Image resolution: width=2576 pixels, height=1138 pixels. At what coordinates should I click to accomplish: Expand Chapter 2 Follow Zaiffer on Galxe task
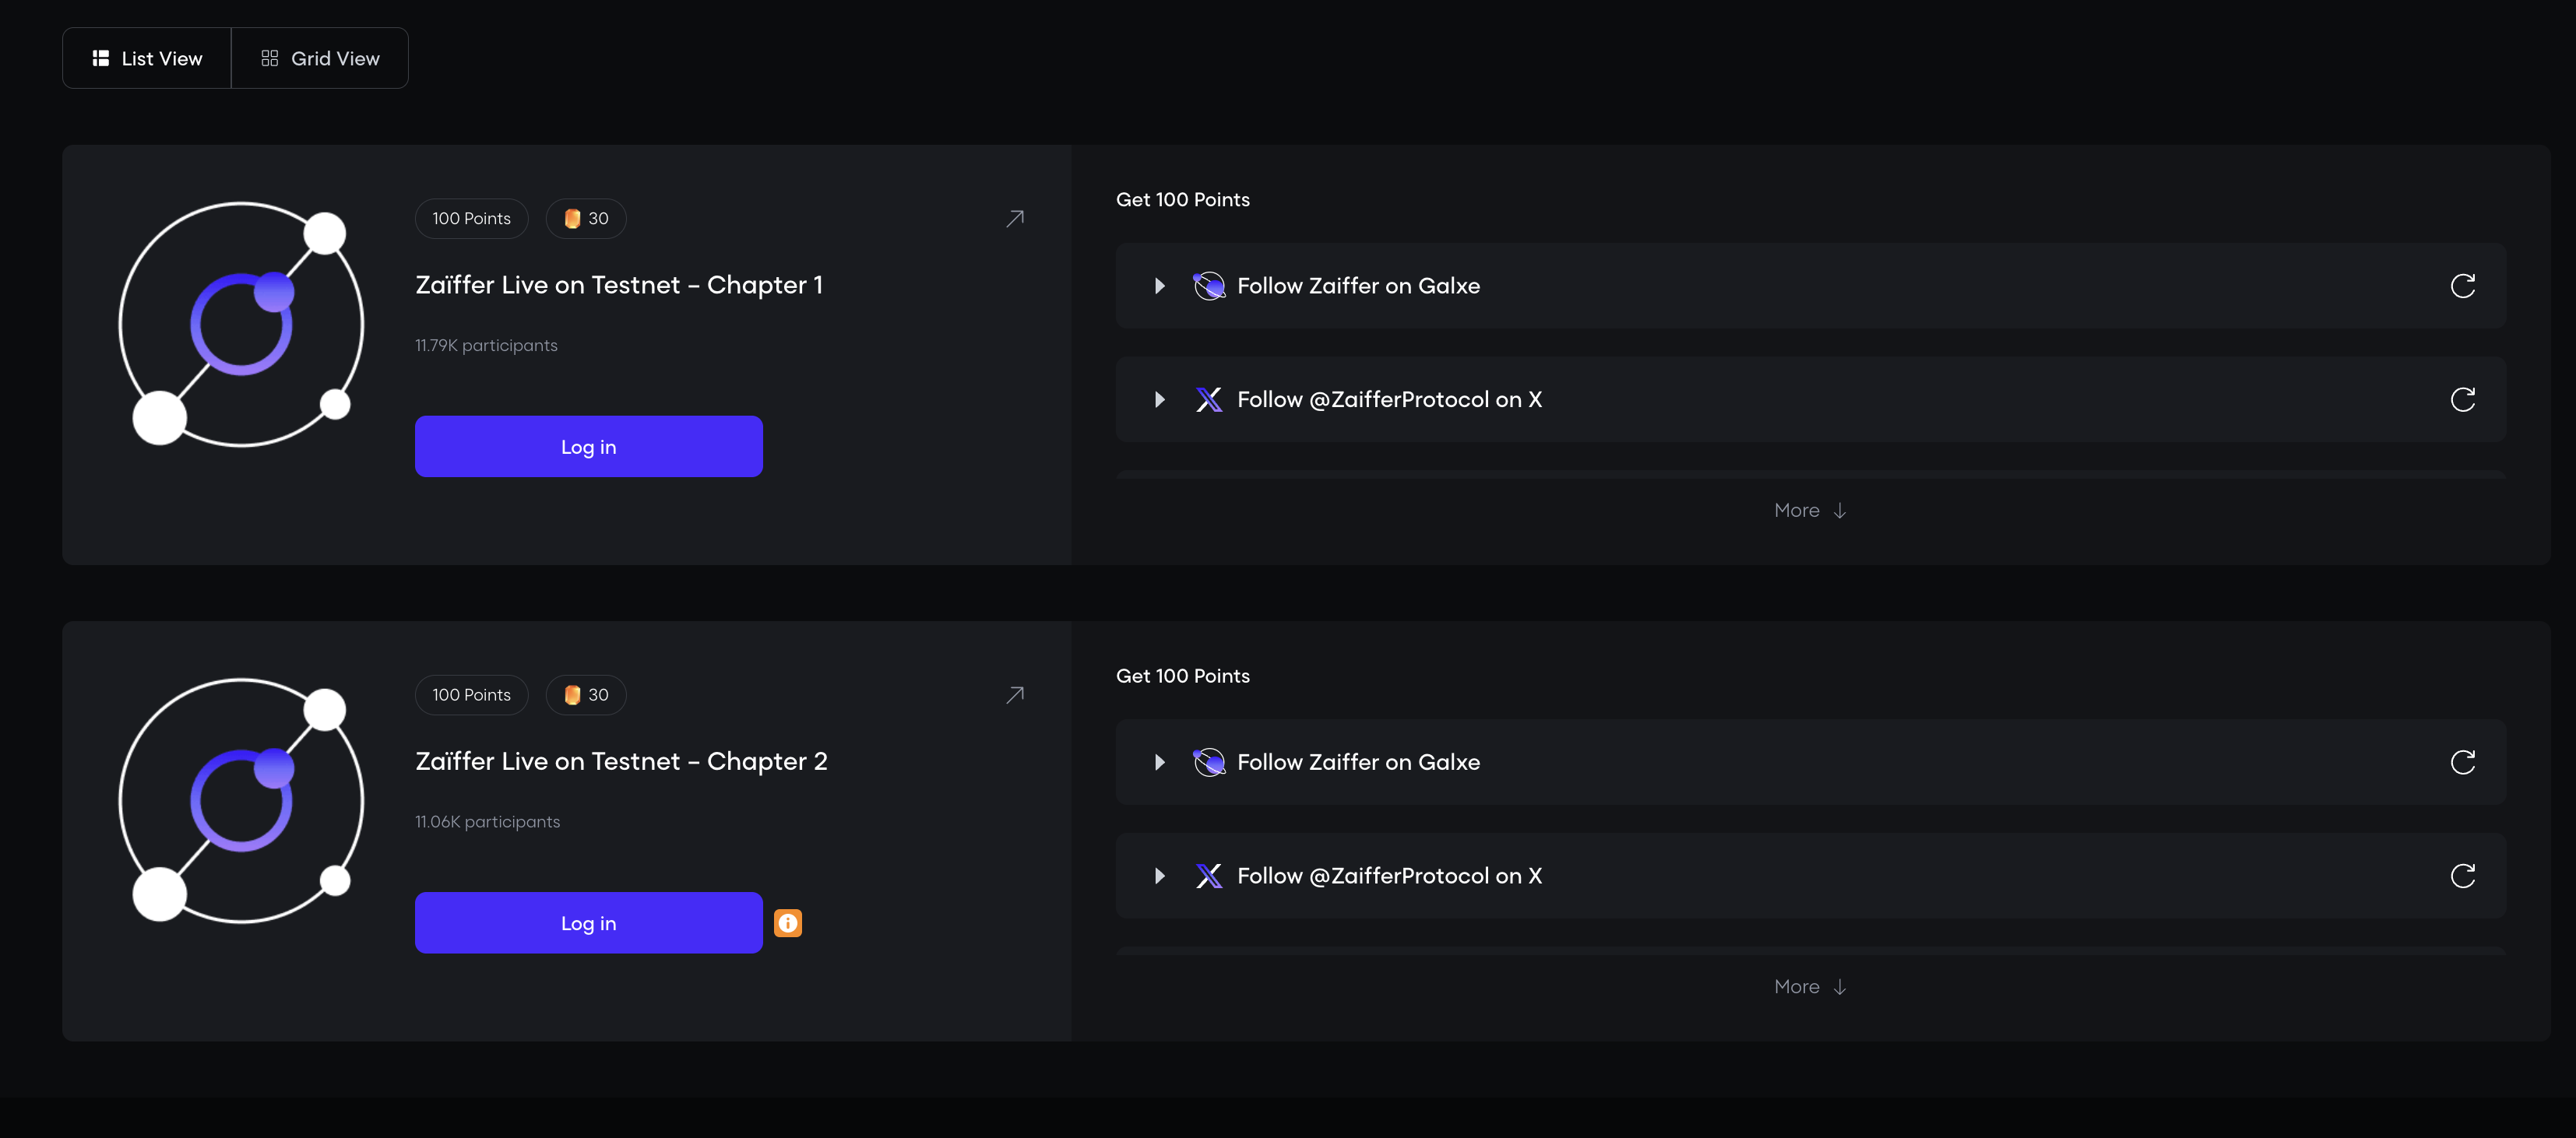coord(1159,763)
